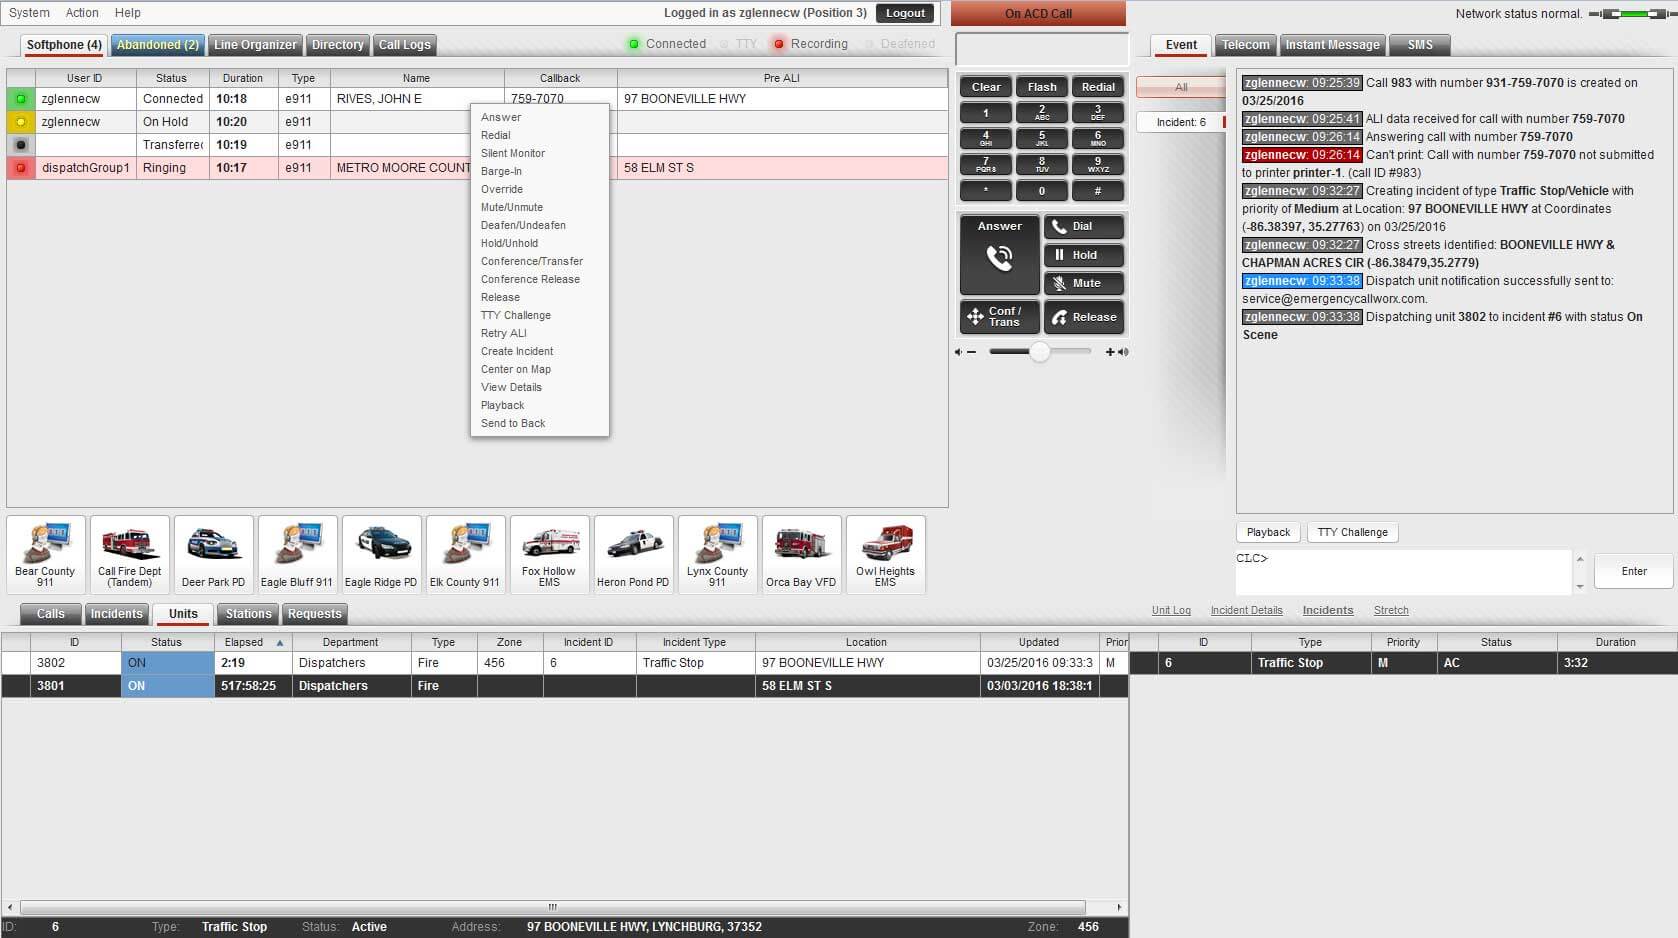Toggle the Recording indicator

(779, 44)
